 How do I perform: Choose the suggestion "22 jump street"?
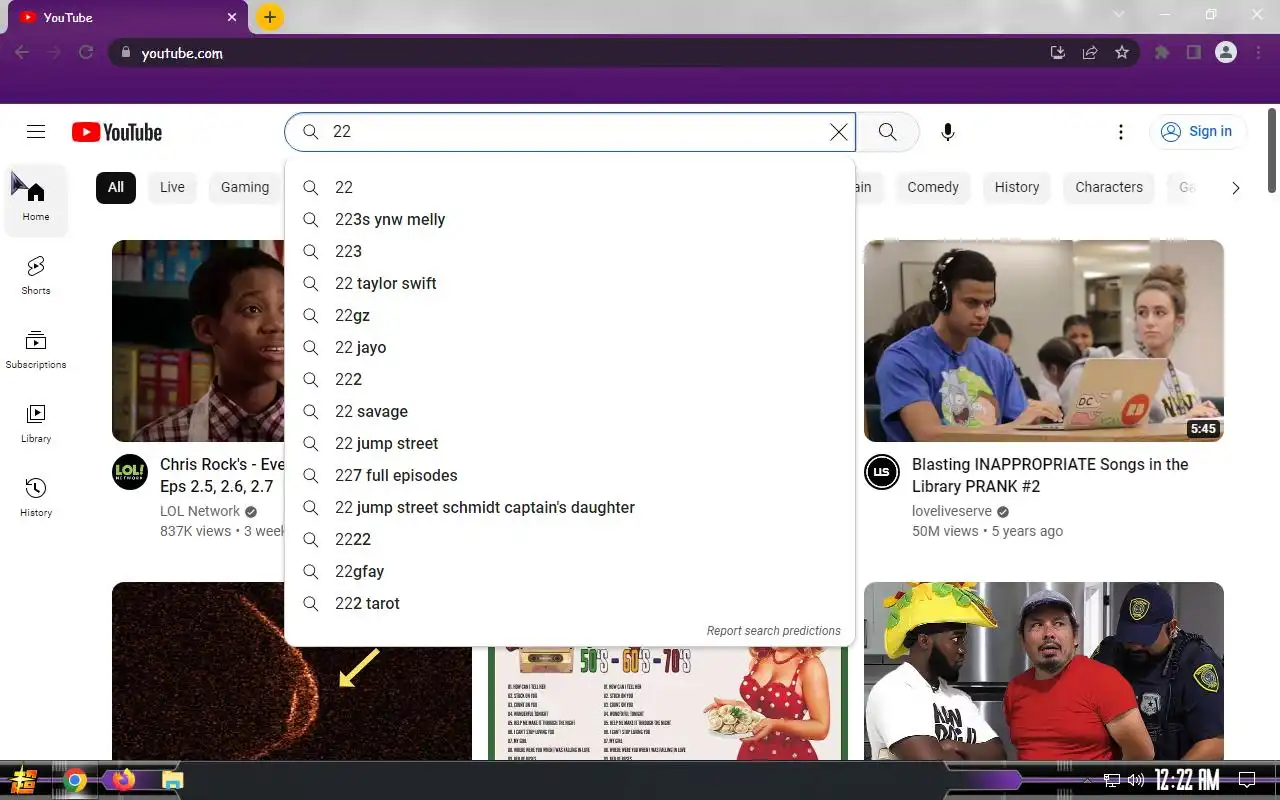click(570, 443)
